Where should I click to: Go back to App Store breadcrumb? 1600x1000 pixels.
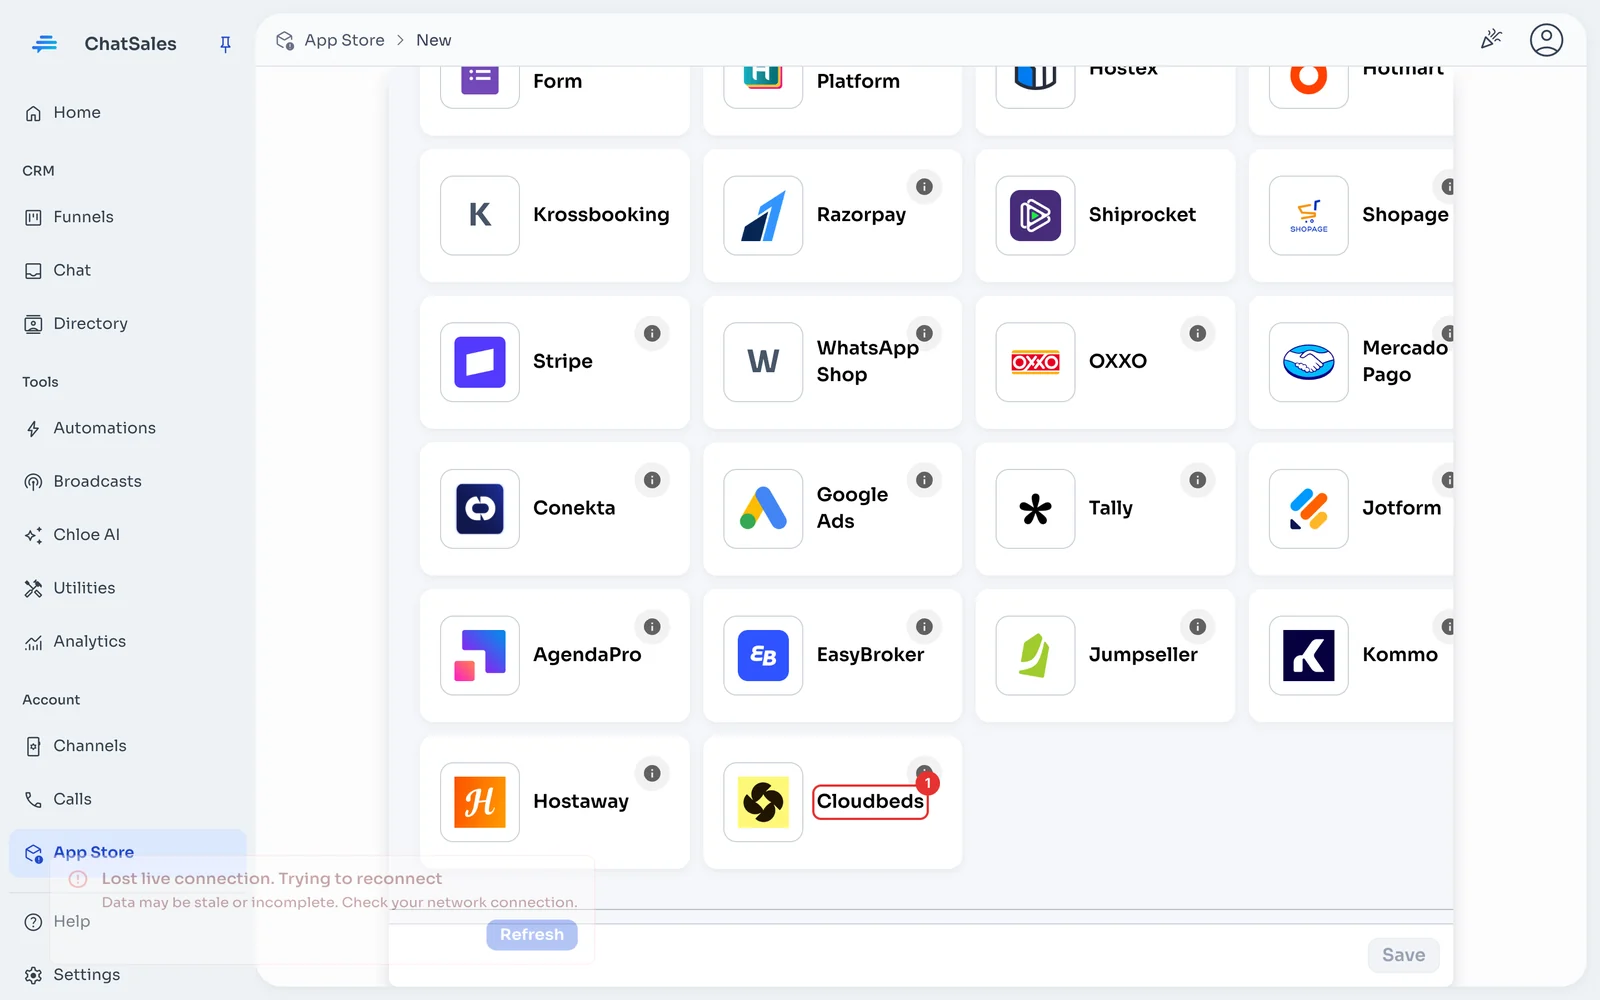344,40
